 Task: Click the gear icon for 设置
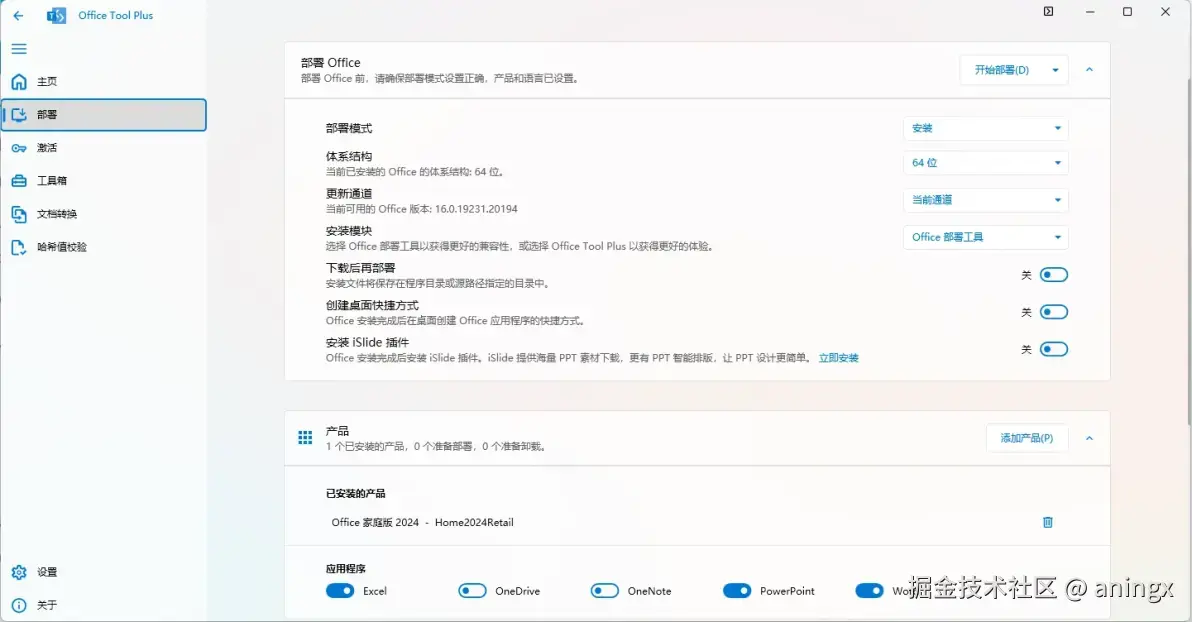coord(19,572)
